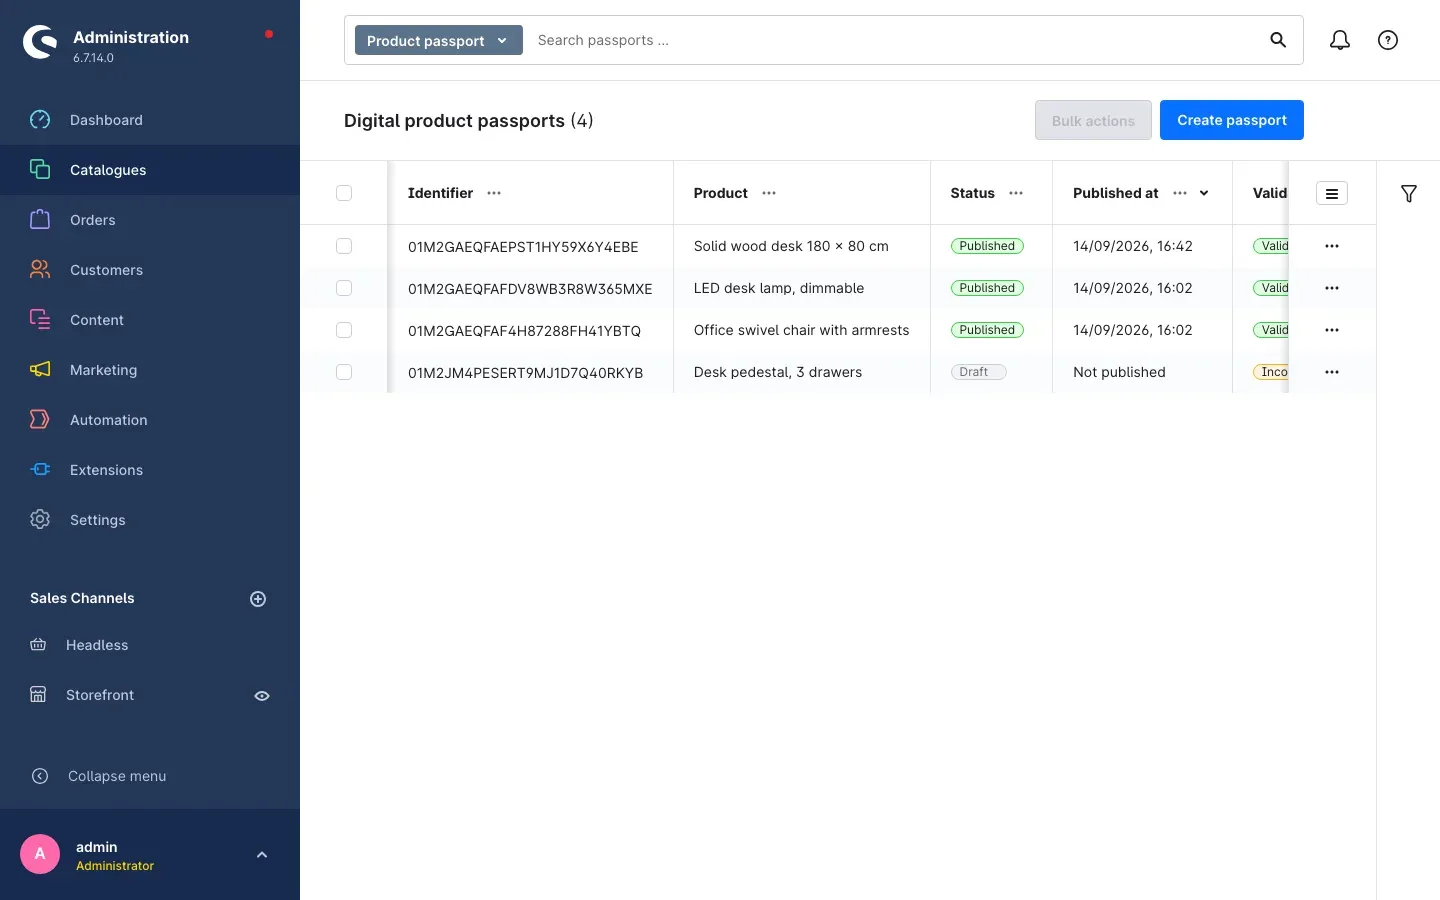Open the Content menu item

coord(150,320)
